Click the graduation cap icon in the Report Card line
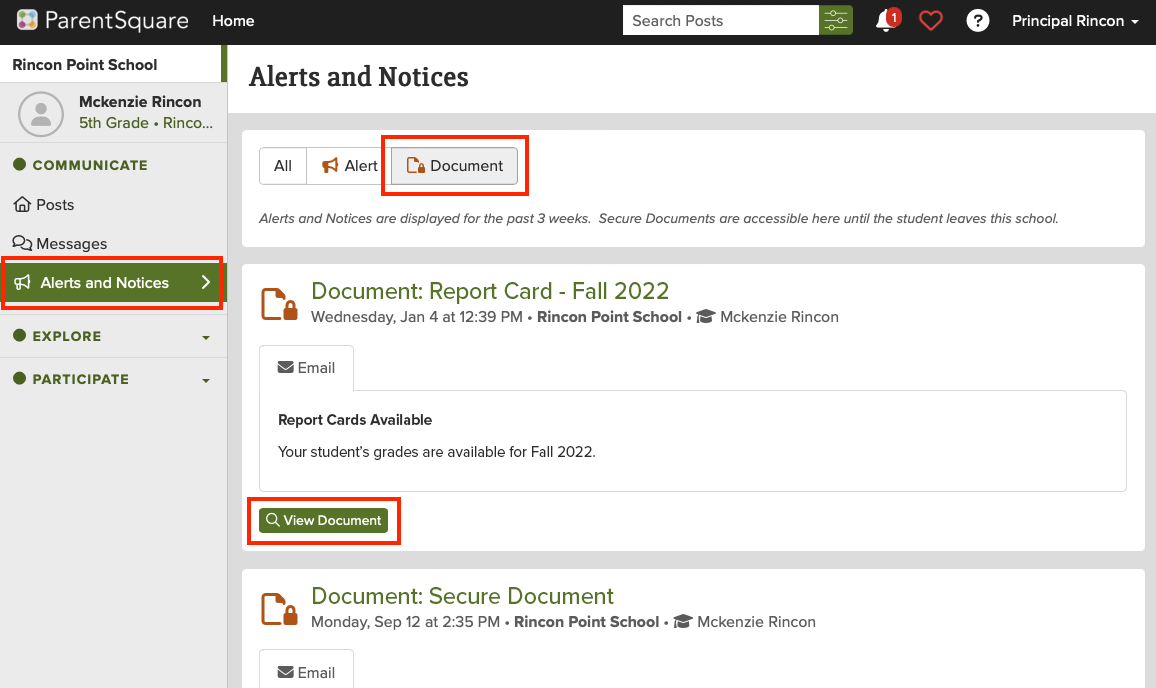The image size is (1156, 688). [x=706, y=317]
